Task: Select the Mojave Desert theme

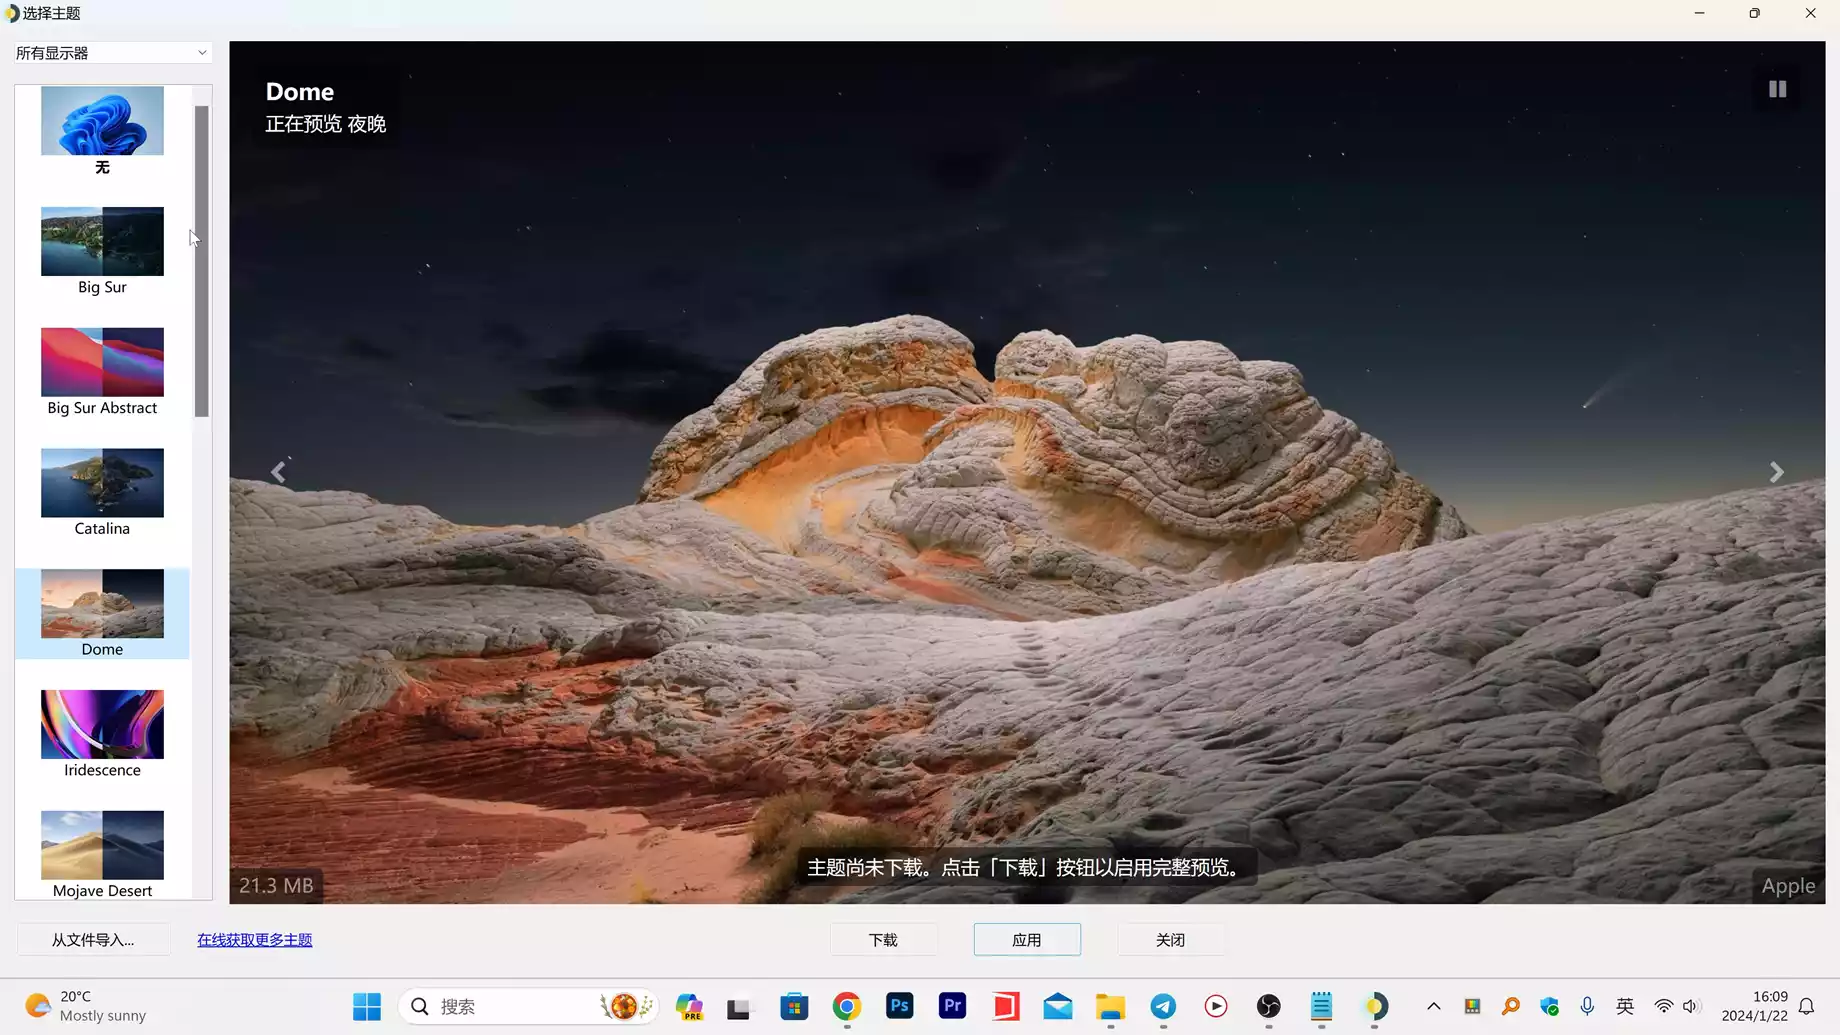Action: click(102, 846)
